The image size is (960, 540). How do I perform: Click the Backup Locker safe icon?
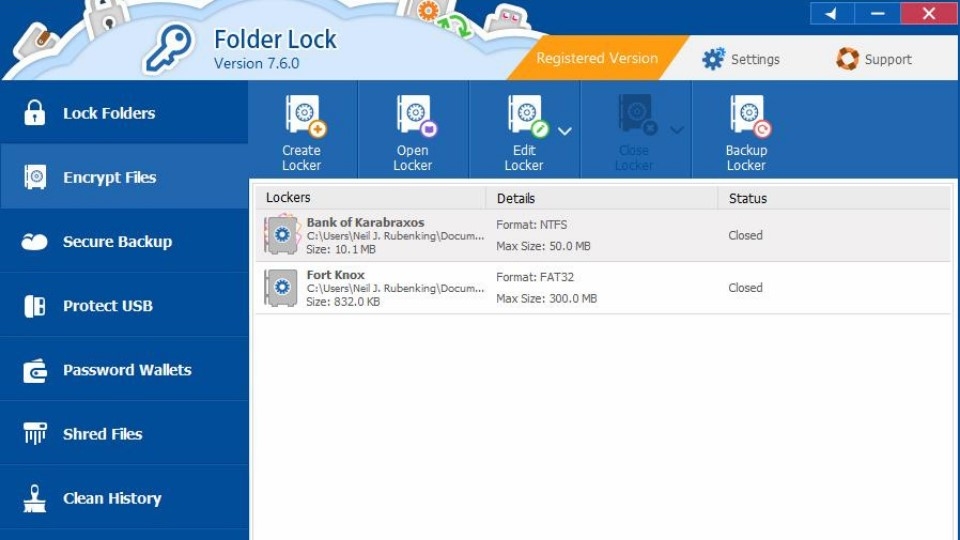pyautogui.click(x=750, y=116)
